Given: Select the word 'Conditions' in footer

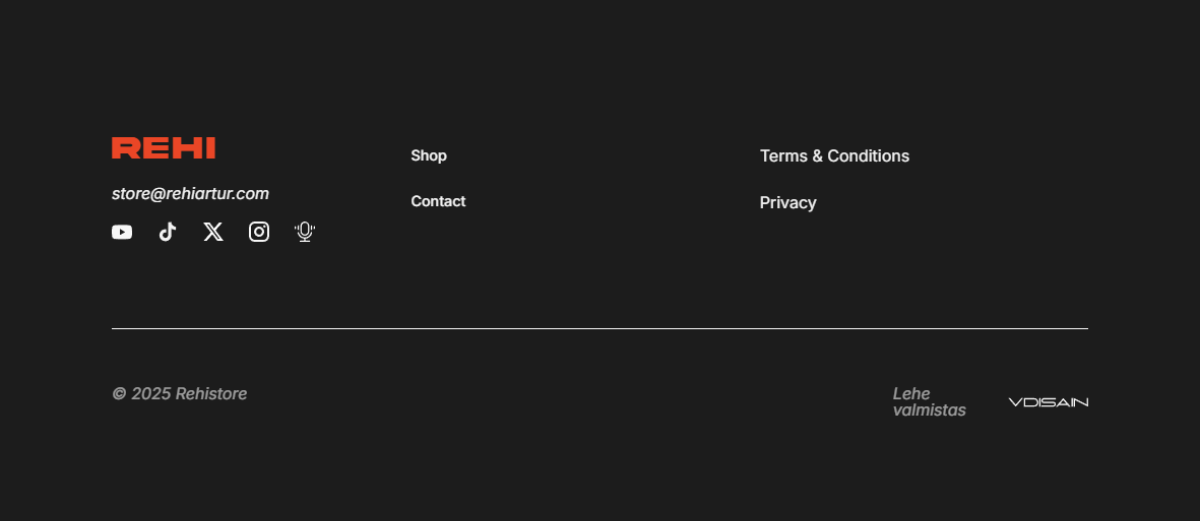Looking at the screenshot, I should tap(869, 156).
